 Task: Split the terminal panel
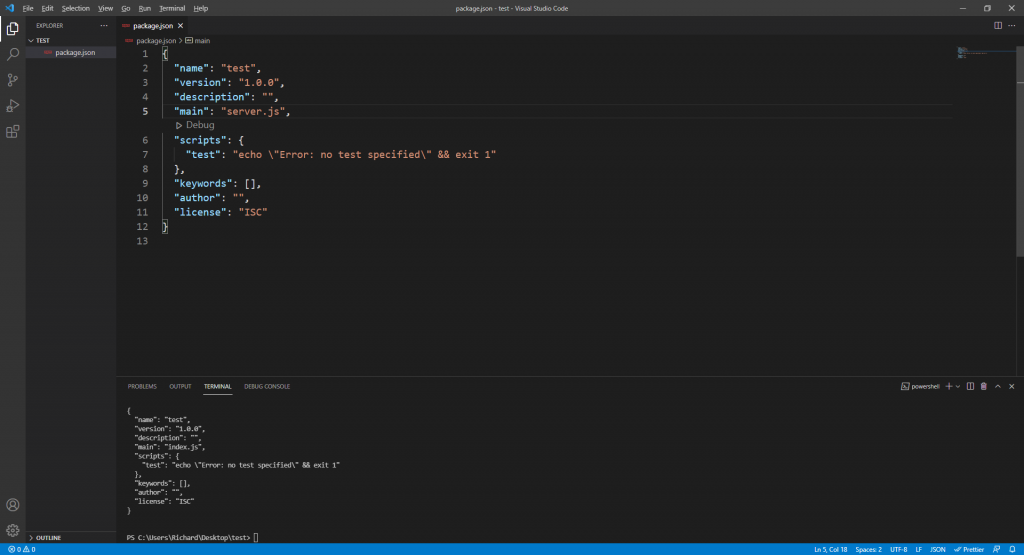[970, 387]
